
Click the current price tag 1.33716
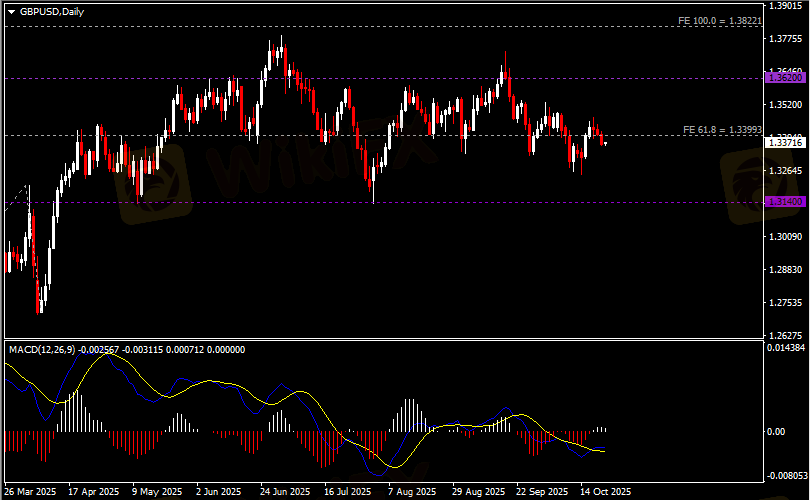[x=783, y=143]
